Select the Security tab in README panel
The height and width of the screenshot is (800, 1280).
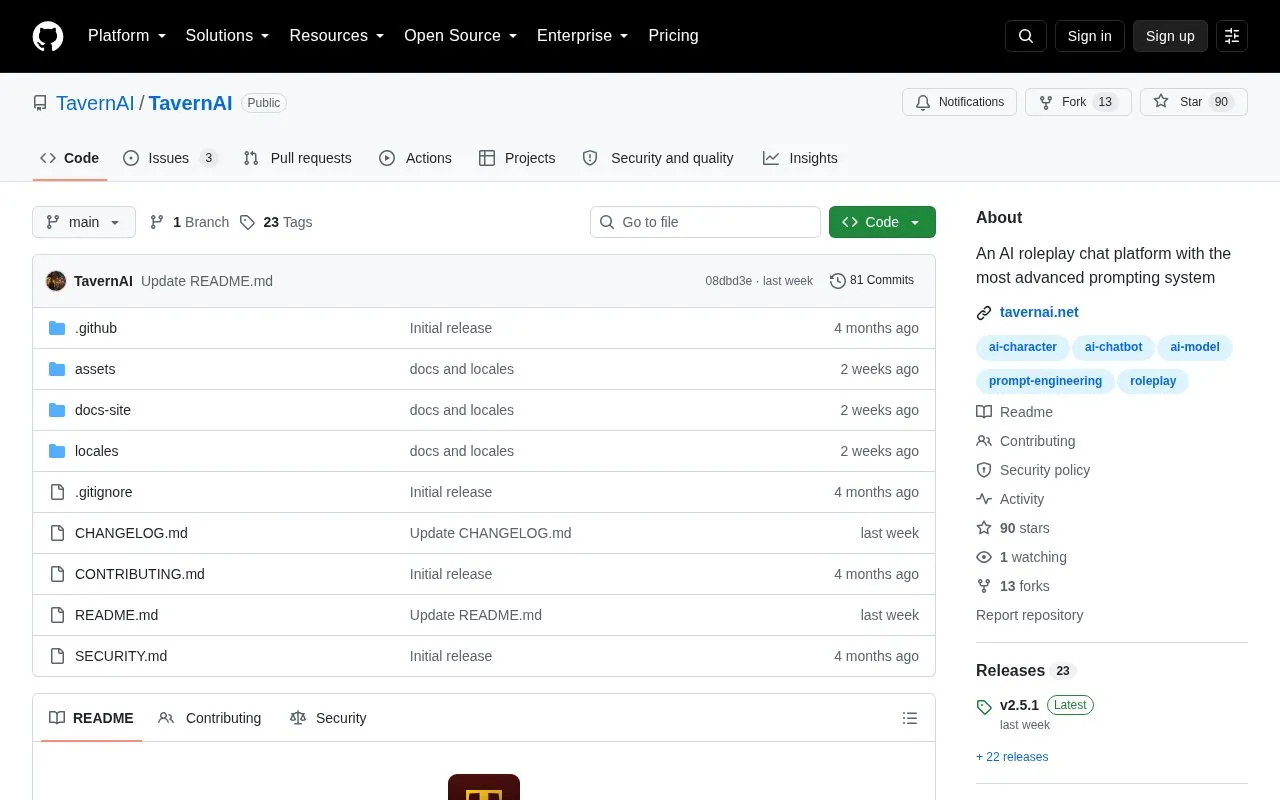click(328, 718)
